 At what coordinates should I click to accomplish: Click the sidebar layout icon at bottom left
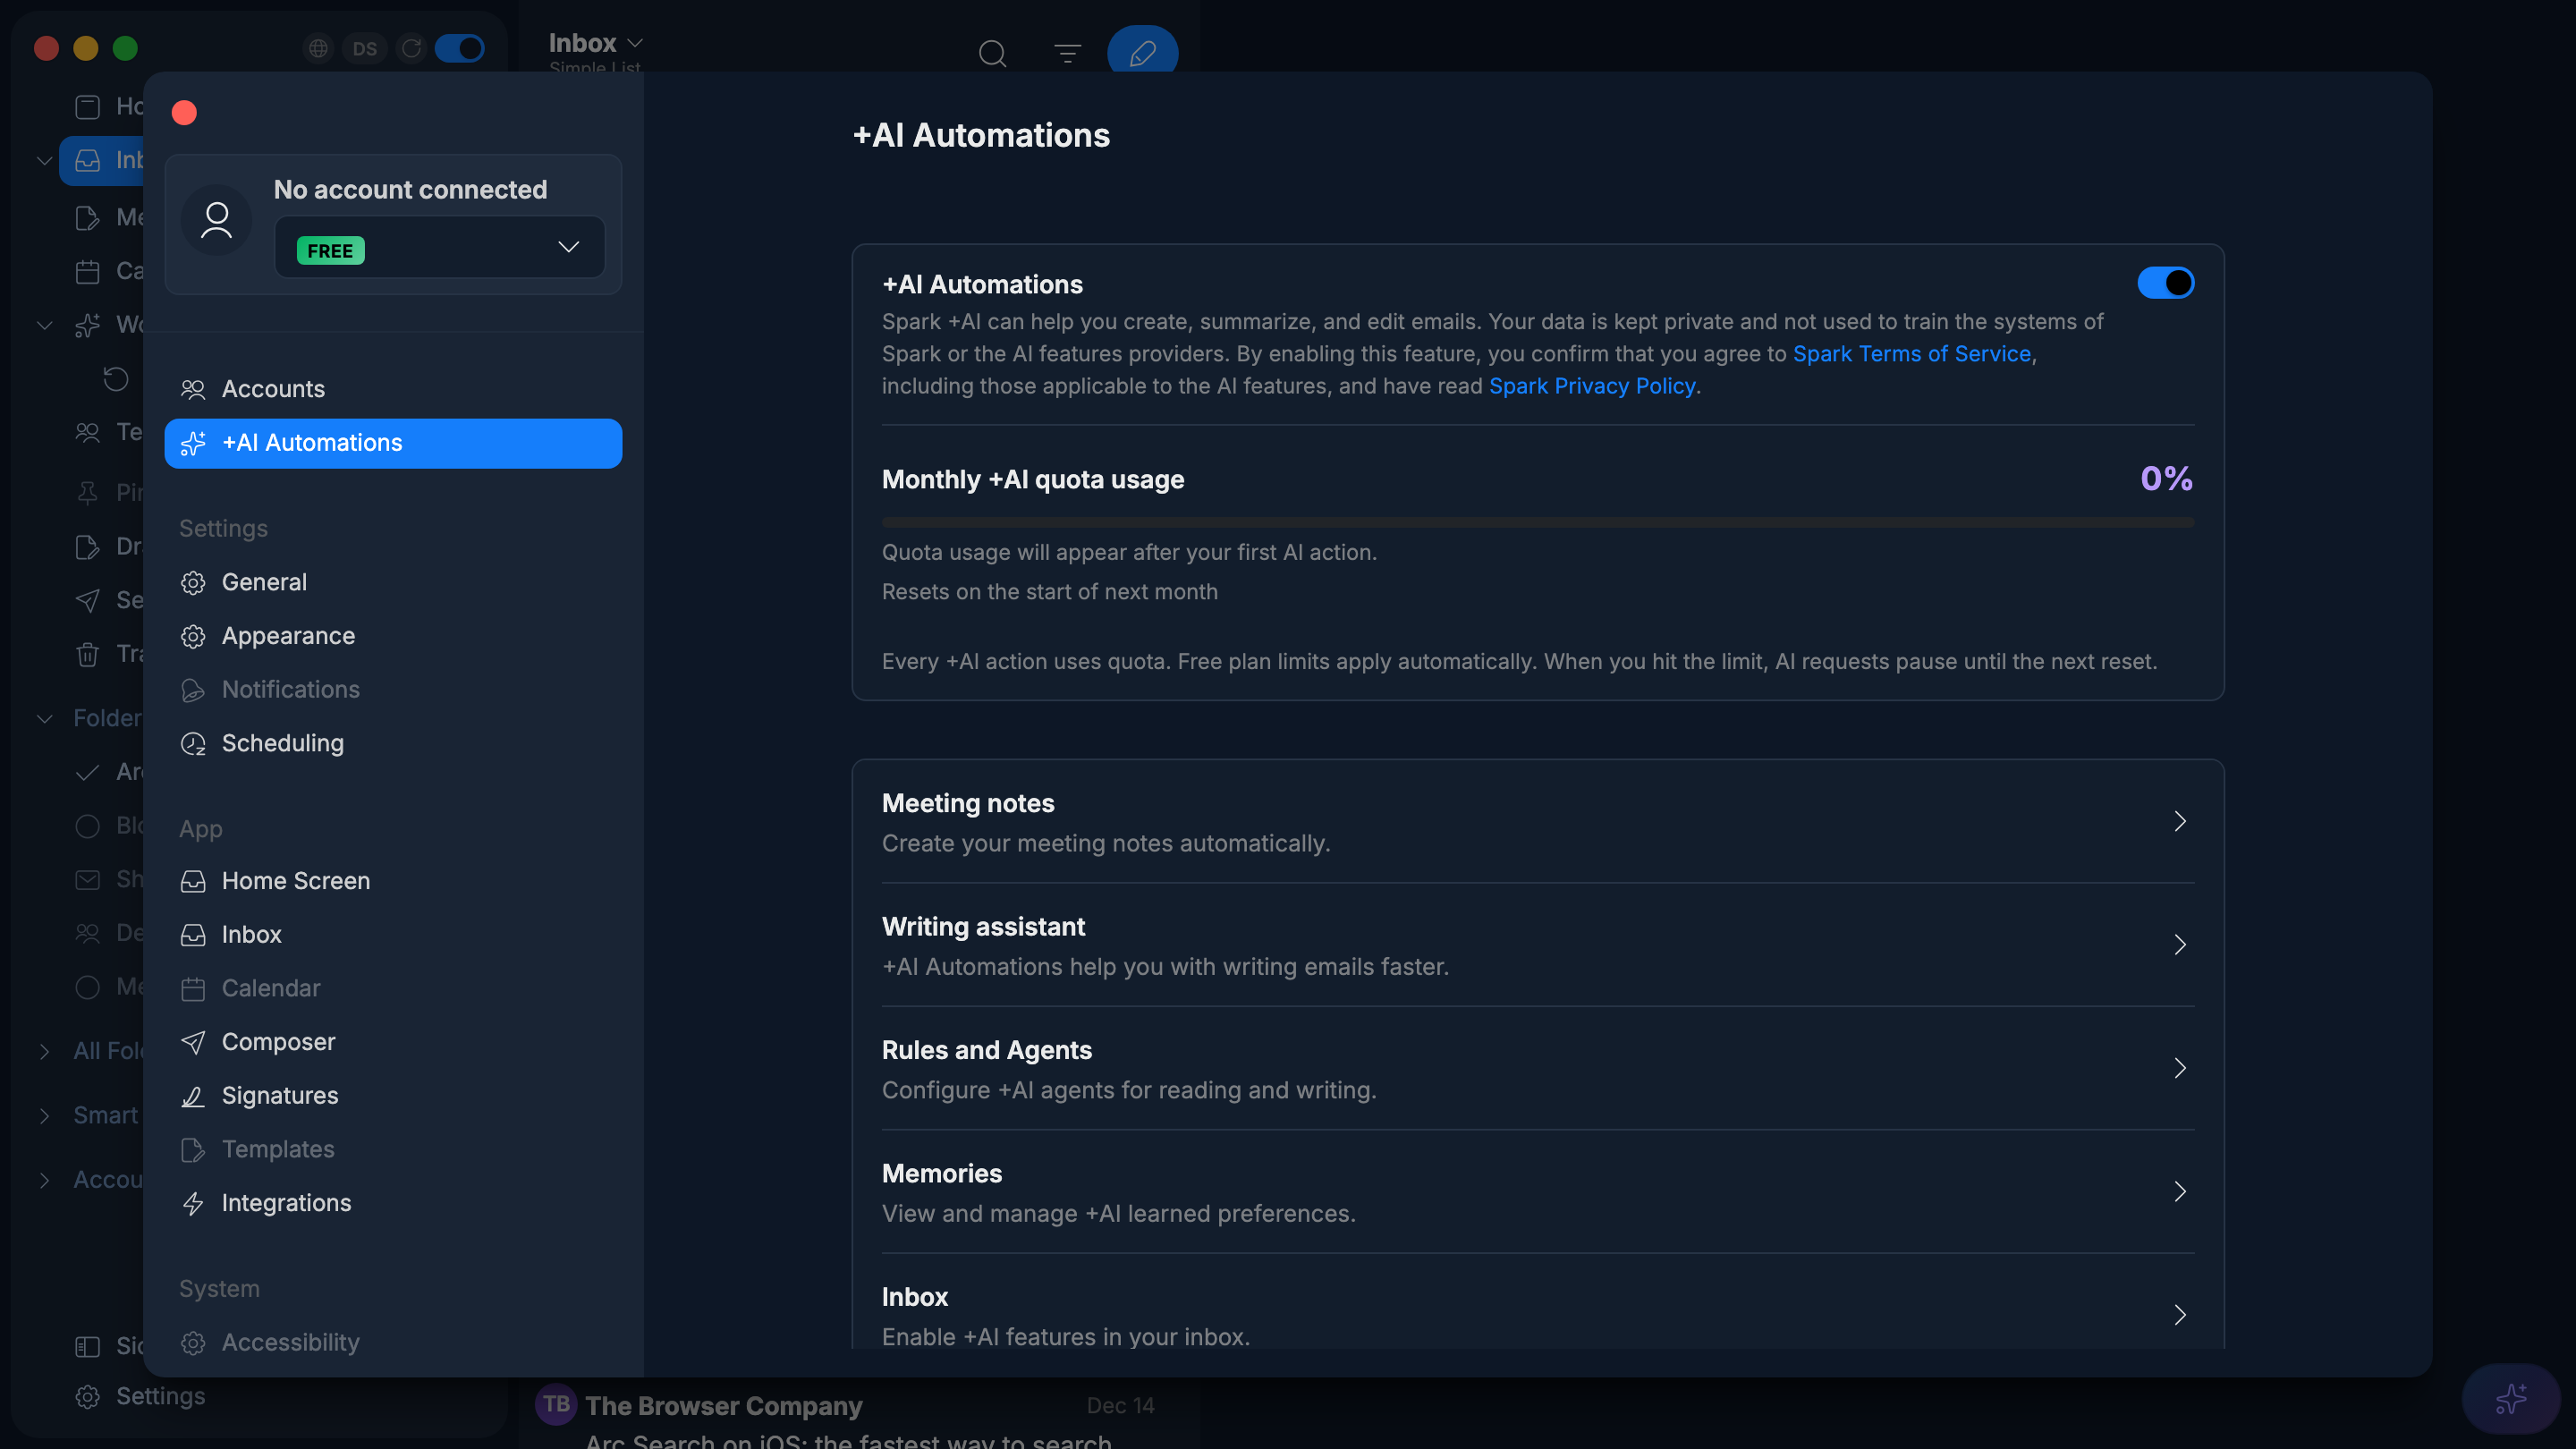point(88,1346)
